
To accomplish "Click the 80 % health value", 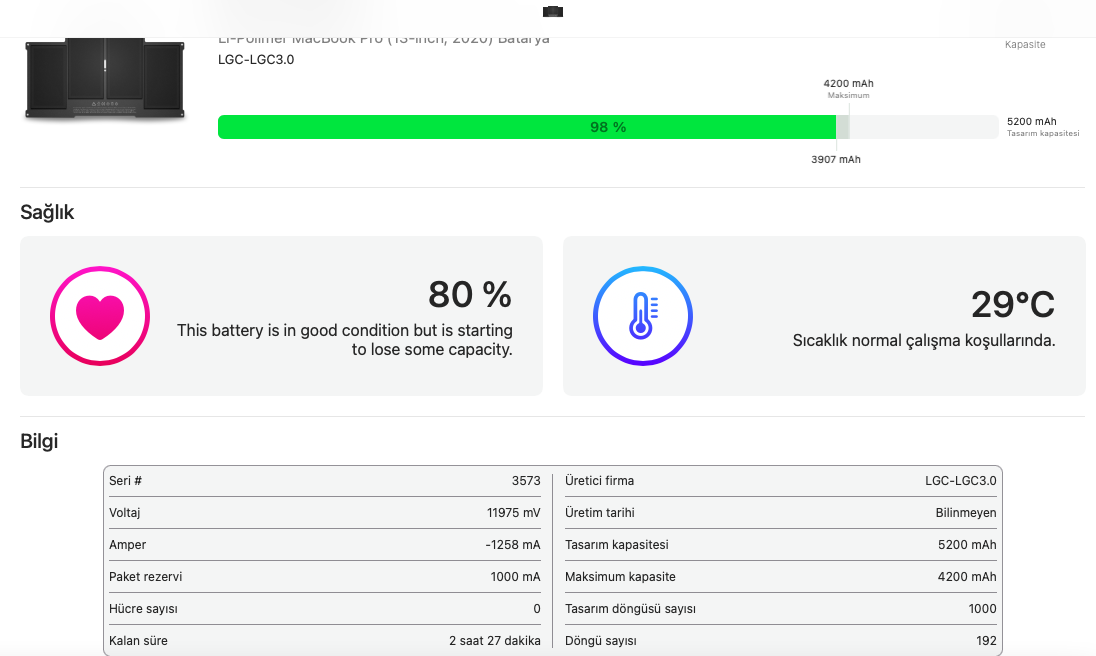I will (469, 295).
